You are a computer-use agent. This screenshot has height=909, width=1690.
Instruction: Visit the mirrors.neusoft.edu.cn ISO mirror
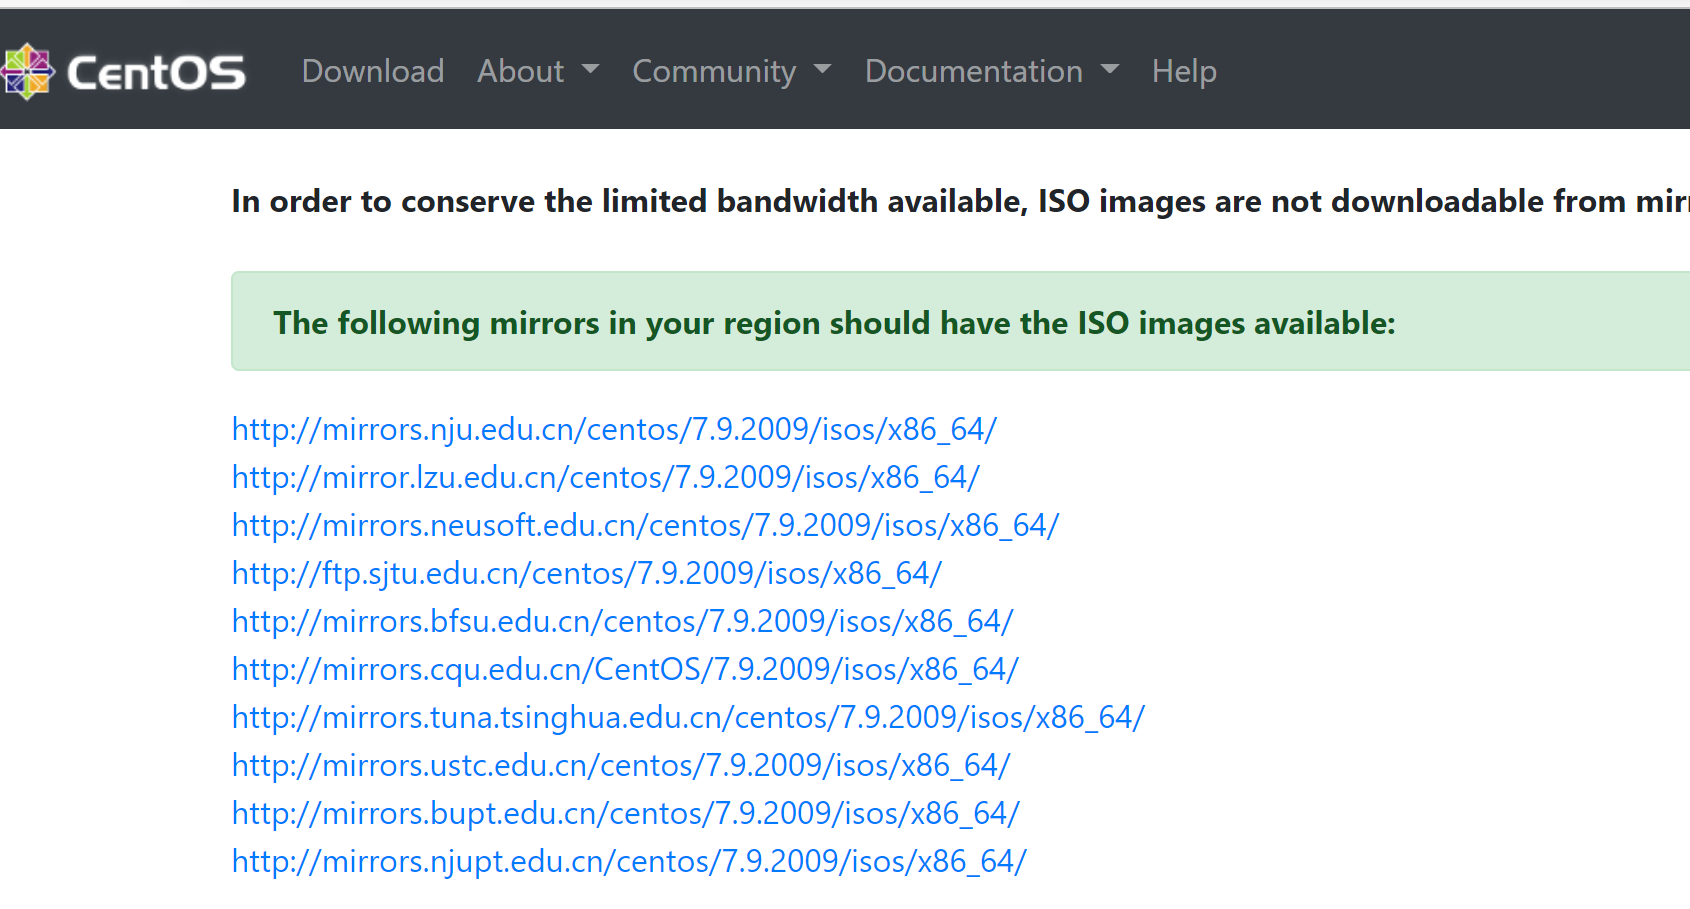pos(645,525)
